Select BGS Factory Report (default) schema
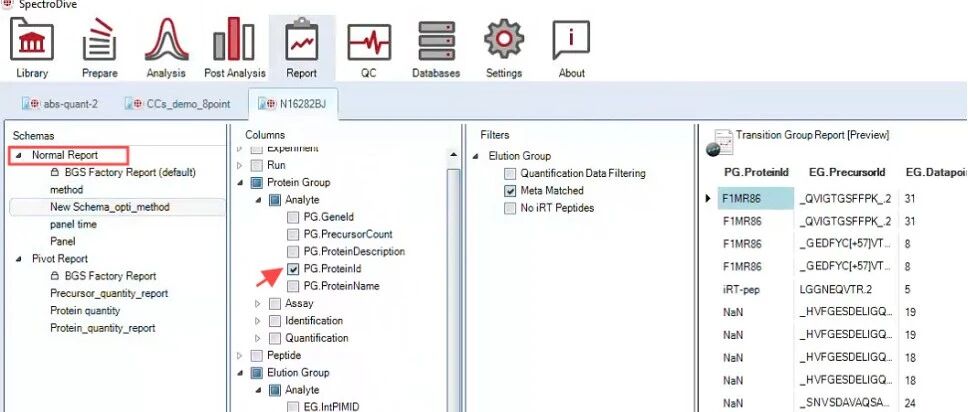The width and height of the screenshot is (968, 412). 130,172
